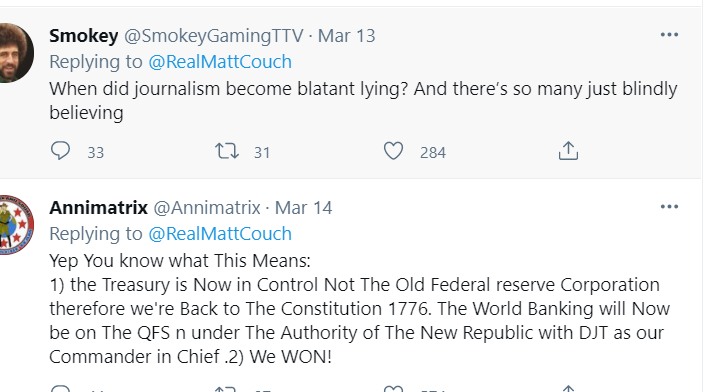Reply to Annimatrix's tweet

point(60,388)
